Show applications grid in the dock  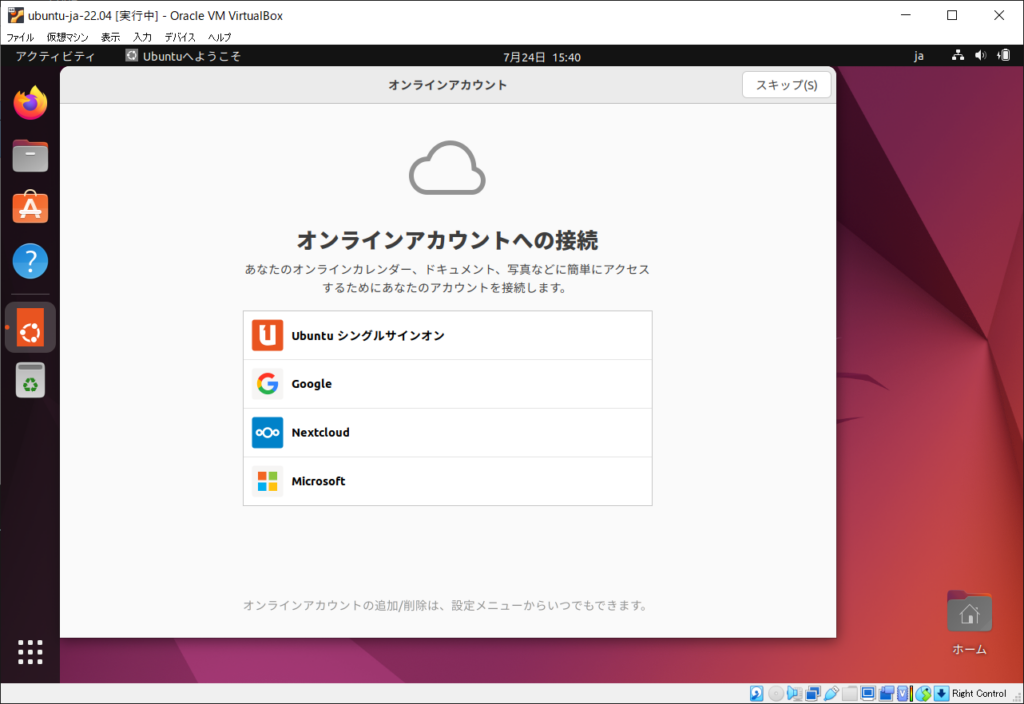pyautogui.click(x=31, y=652)
